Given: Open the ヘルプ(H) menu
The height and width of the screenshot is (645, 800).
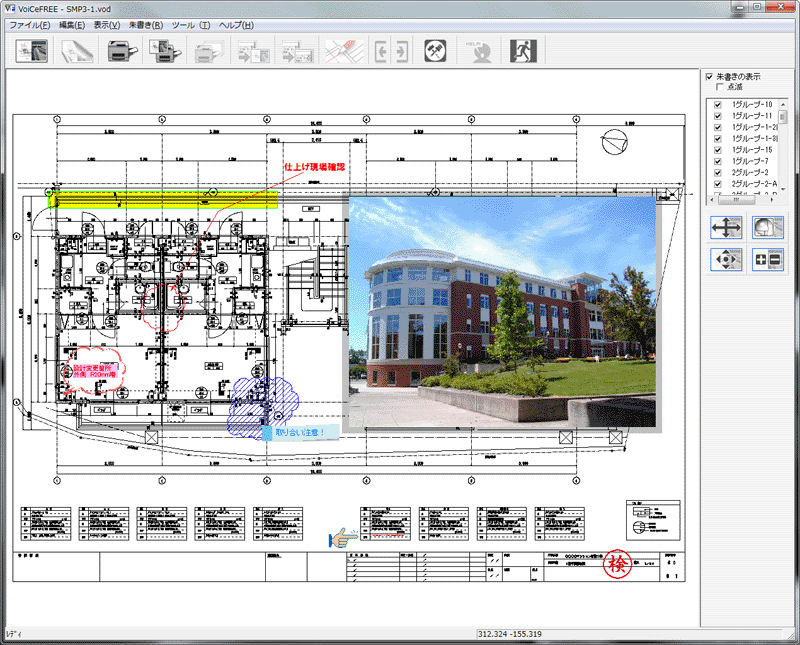Looking at the screenshot, I should tap(236, 24).
